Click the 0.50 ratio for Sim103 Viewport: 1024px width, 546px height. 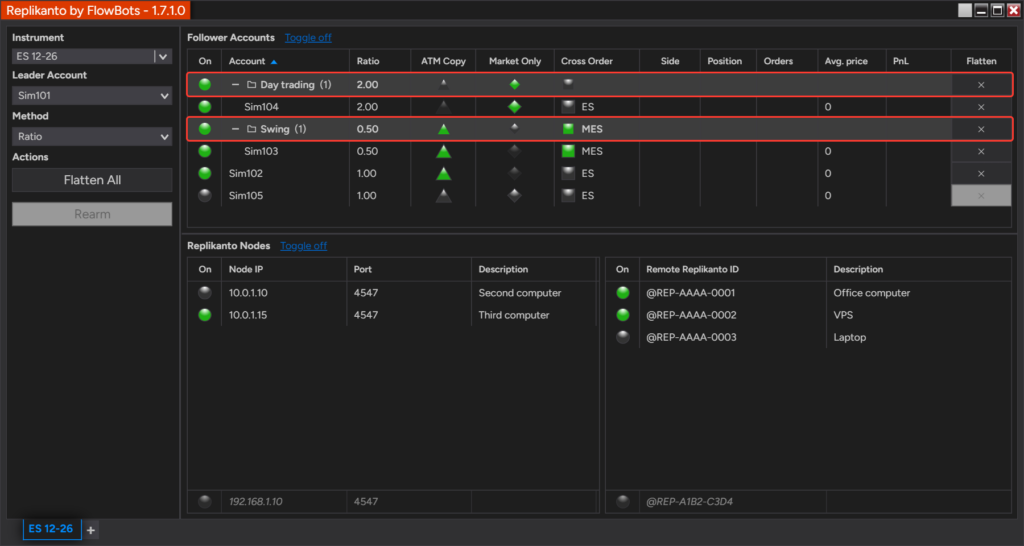(x=367, y=152)
